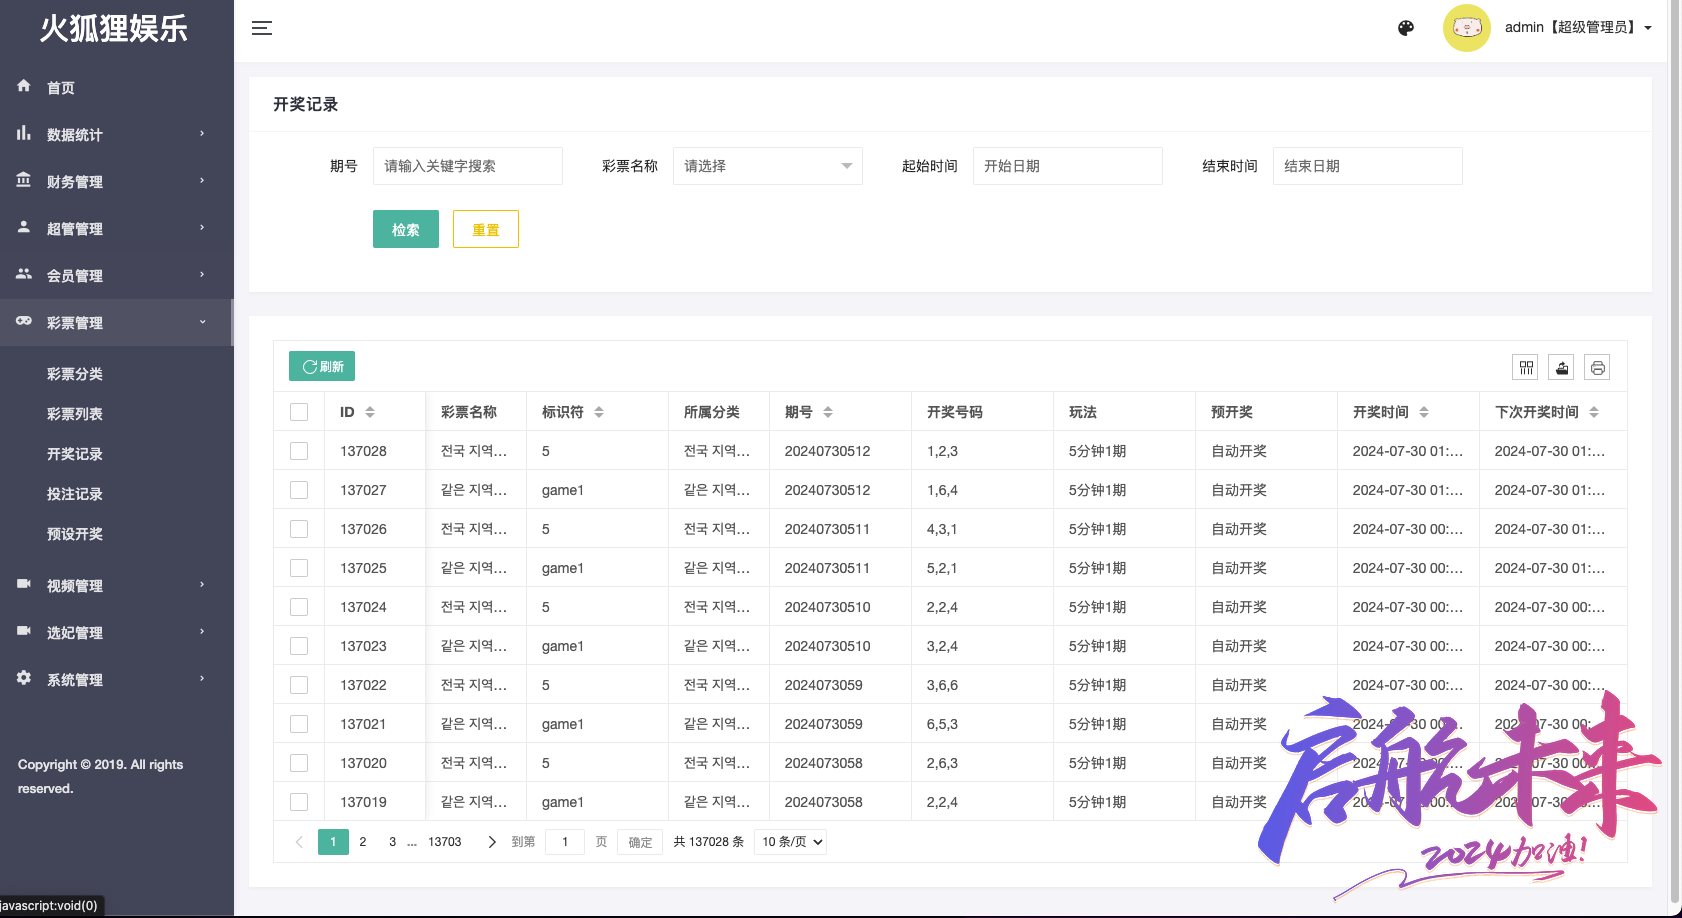Click the group icon beside 会员管理

pos(24,274)
